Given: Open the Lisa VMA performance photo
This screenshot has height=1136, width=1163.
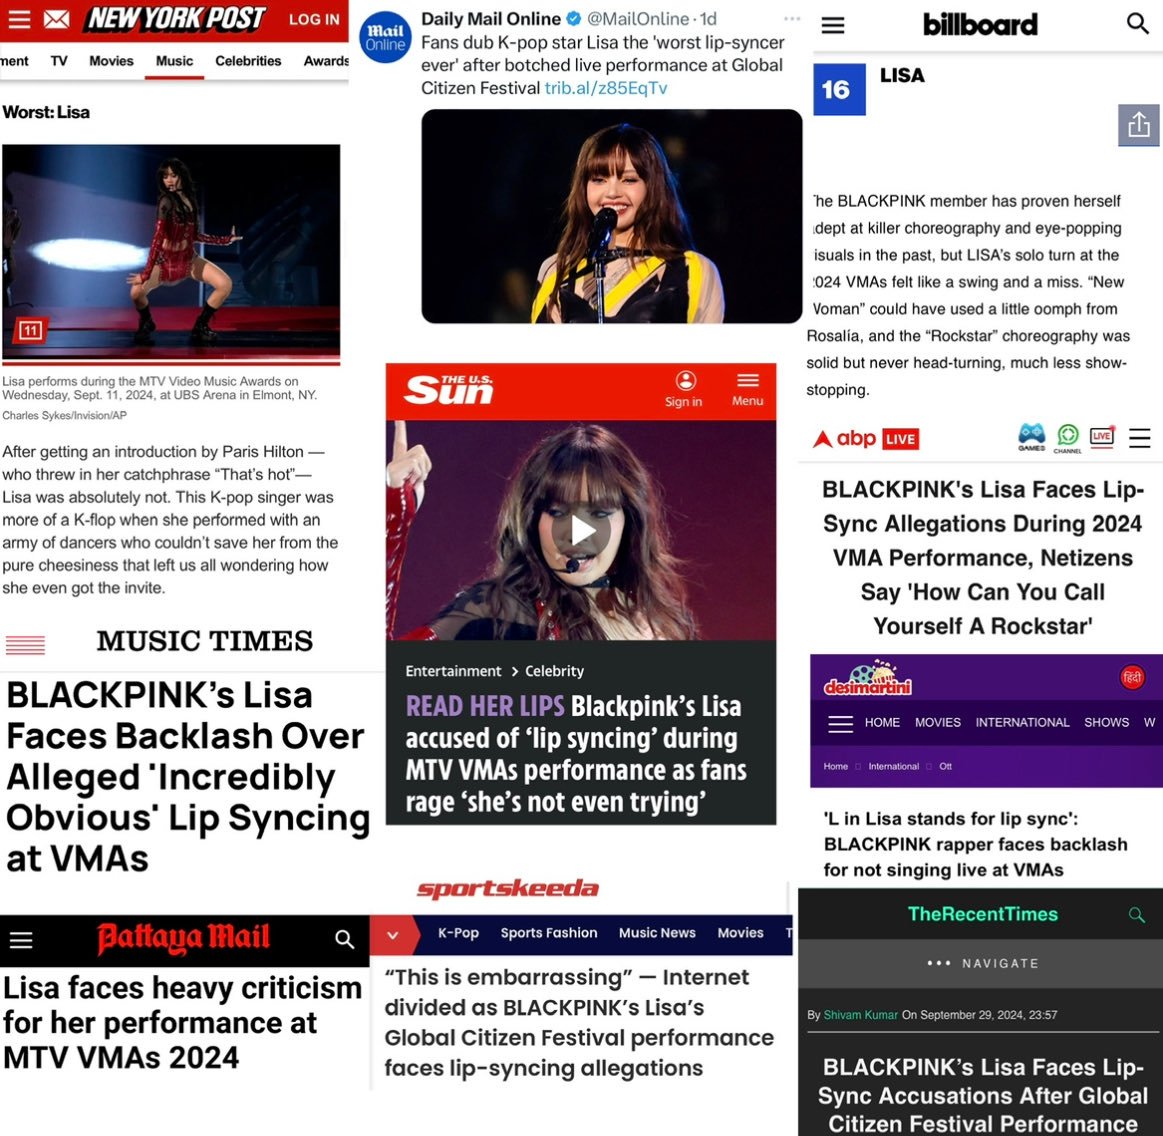Looking at the screenshot, I should [171, 251].
